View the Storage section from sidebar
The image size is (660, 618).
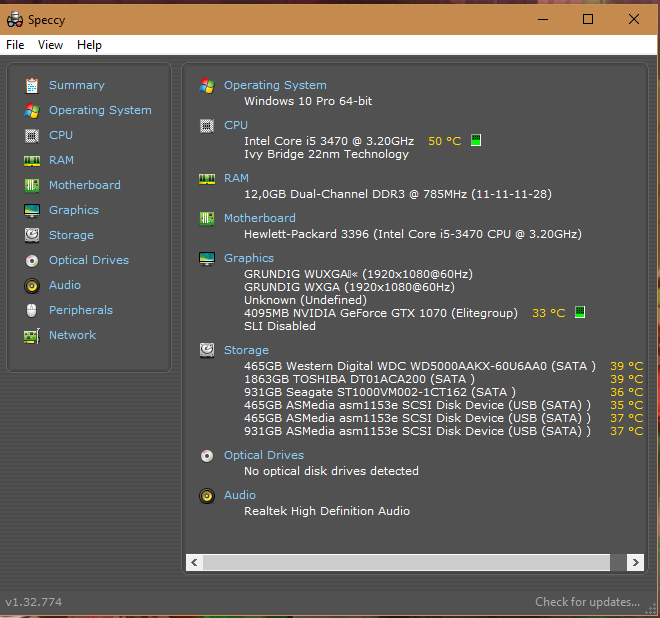tap(71, 235)
